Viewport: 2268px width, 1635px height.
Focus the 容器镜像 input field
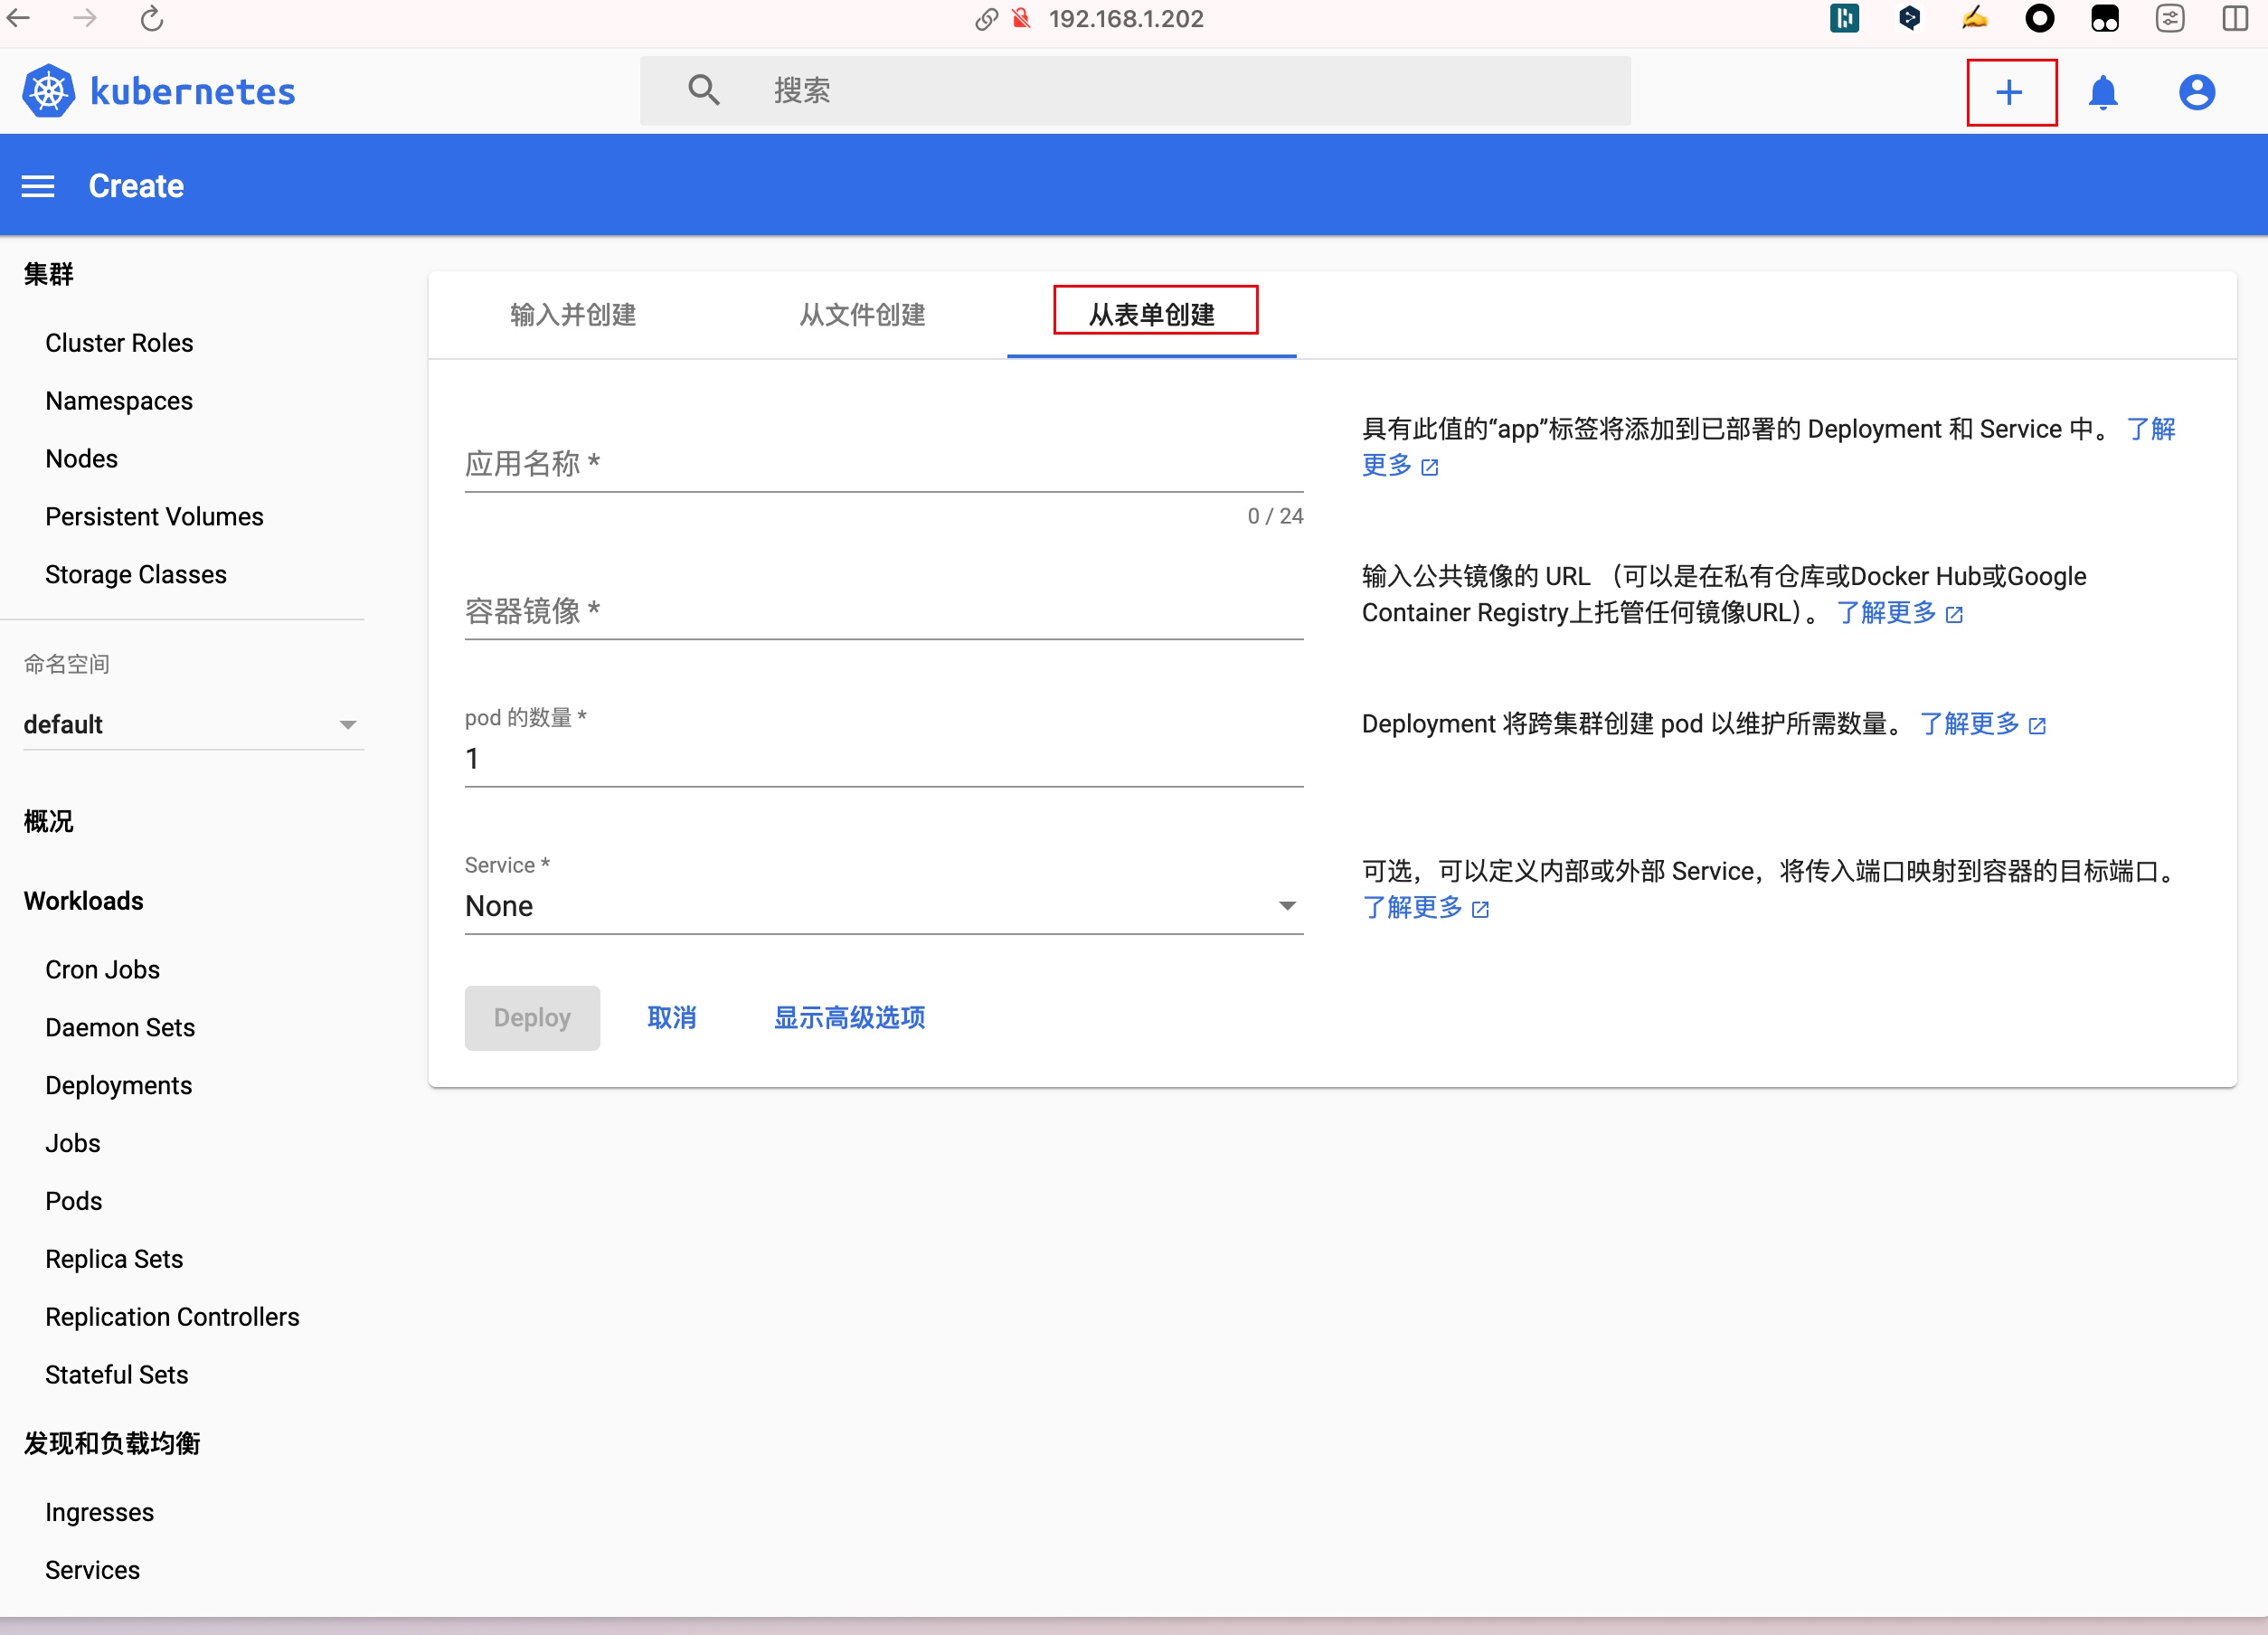883,610
